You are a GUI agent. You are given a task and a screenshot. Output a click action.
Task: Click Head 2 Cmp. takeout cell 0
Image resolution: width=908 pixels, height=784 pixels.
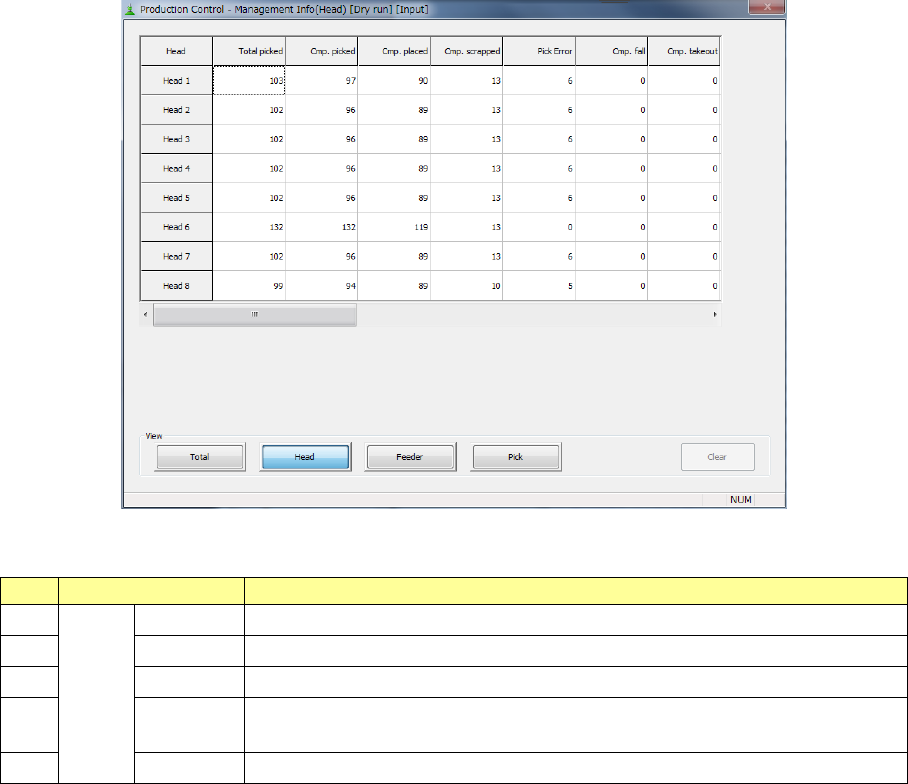pos(684,110)
